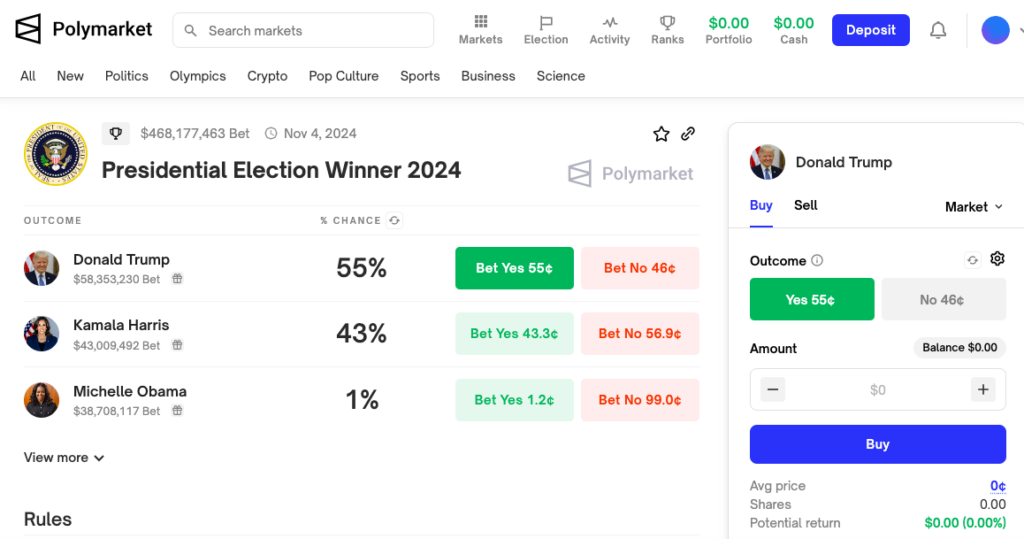Select the Yes 55¢ outcome
Screen dimensions: 1024x539
pyautogui.click(x=811, y=299)
